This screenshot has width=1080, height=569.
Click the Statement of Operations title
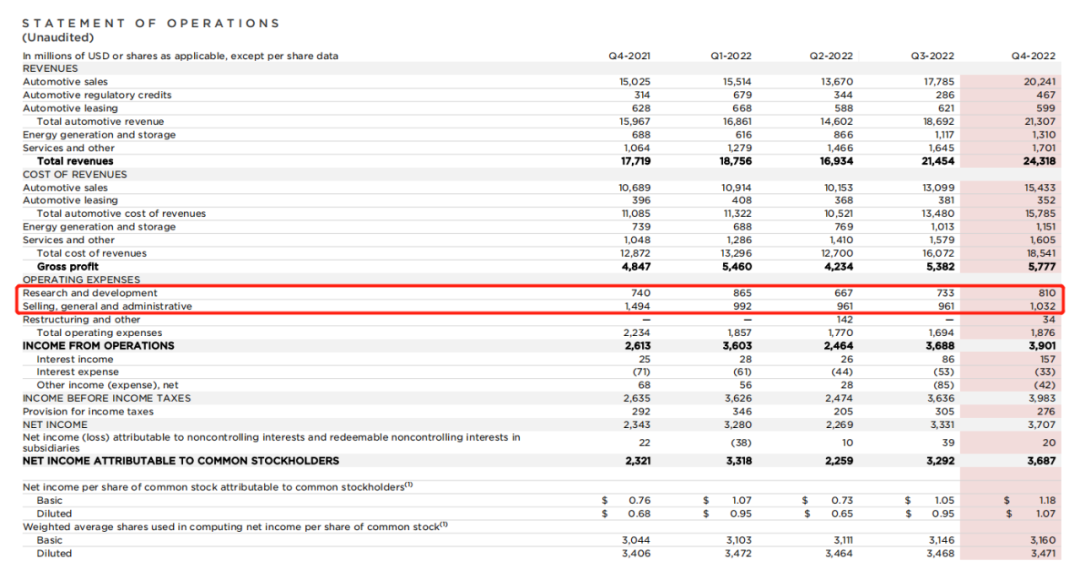tap(151, 23)
